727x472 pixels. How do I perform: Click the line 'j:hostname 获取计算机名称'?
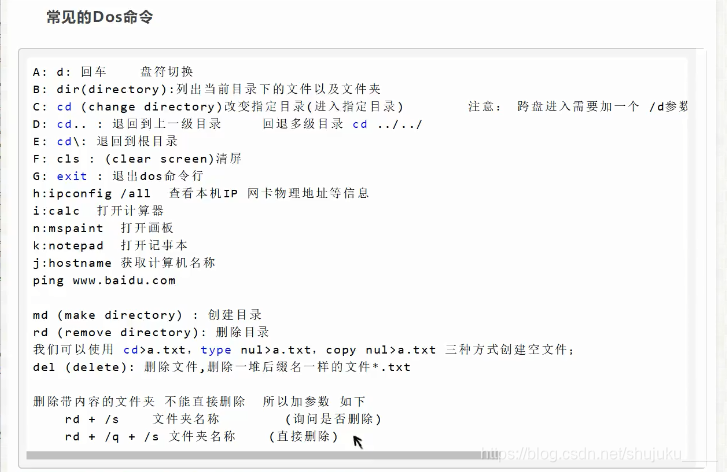click(124, 263)
